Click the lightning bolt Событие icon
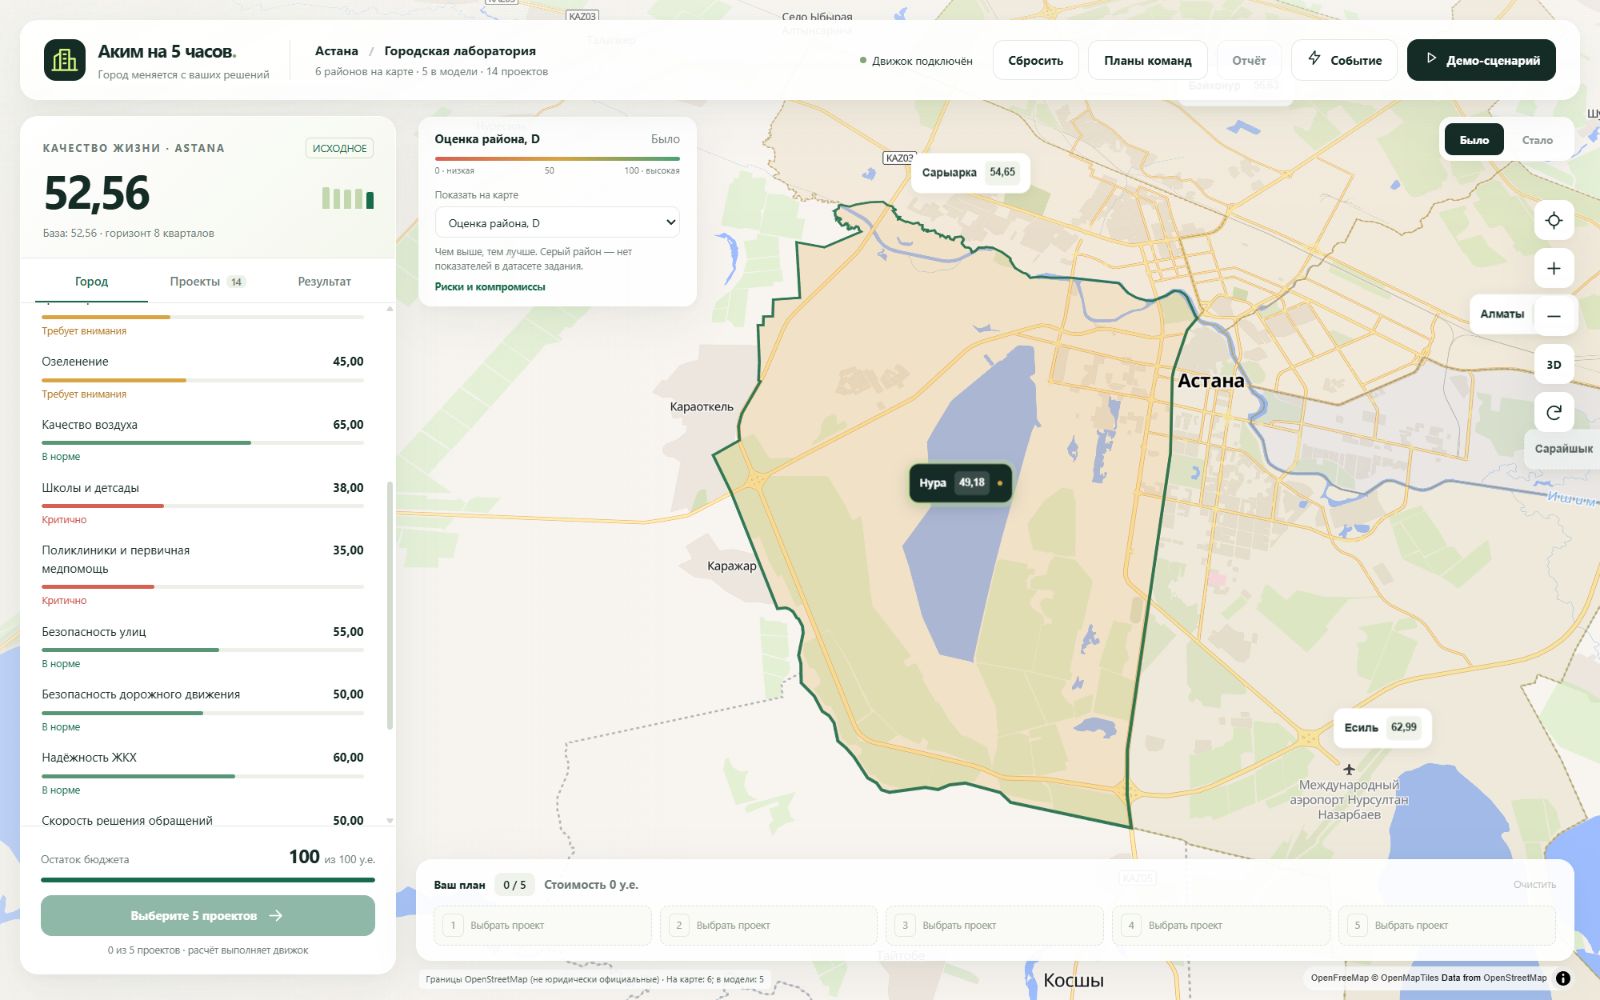The width and height of the screenshot is (1600, 1000). tap(1314, 59)
